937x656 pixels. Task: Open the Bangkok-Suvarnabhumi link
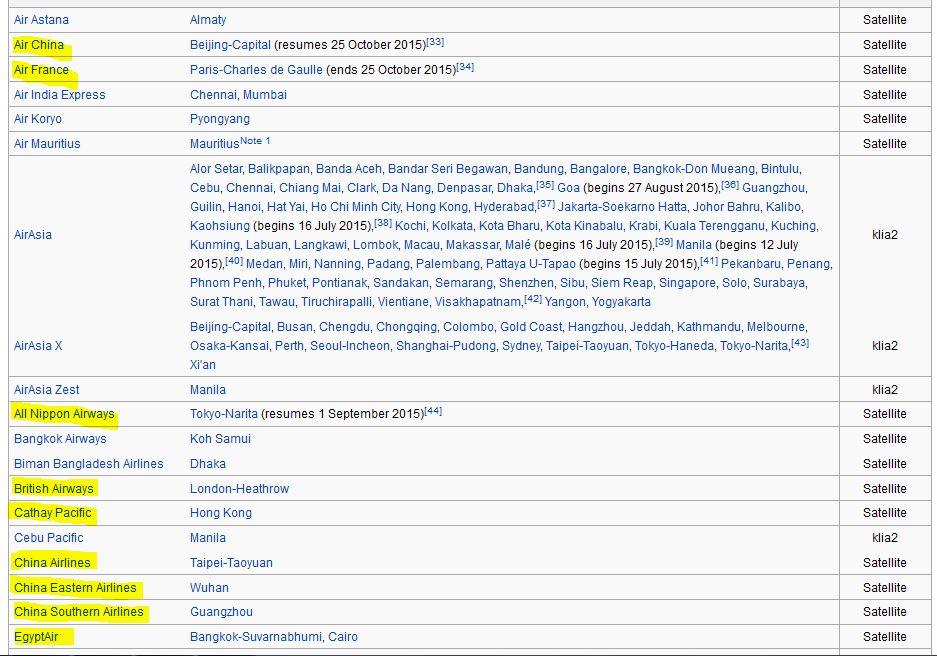[x=256, y=637]
